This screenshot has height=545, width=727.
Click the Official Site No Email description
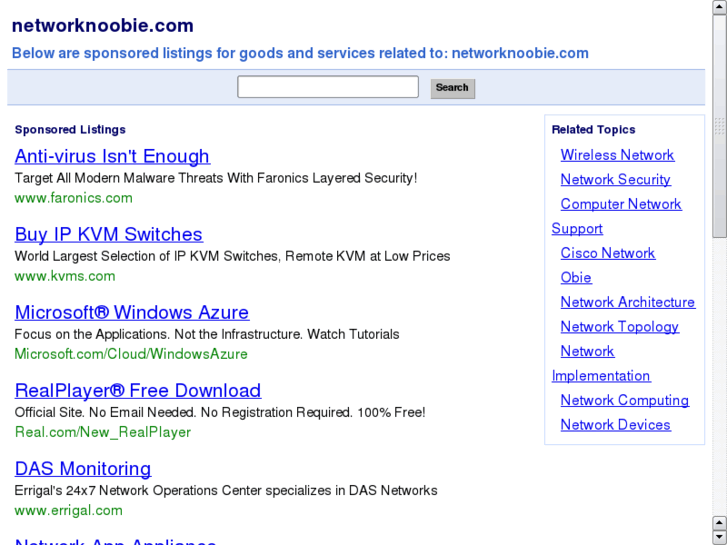tap(220, 412)
